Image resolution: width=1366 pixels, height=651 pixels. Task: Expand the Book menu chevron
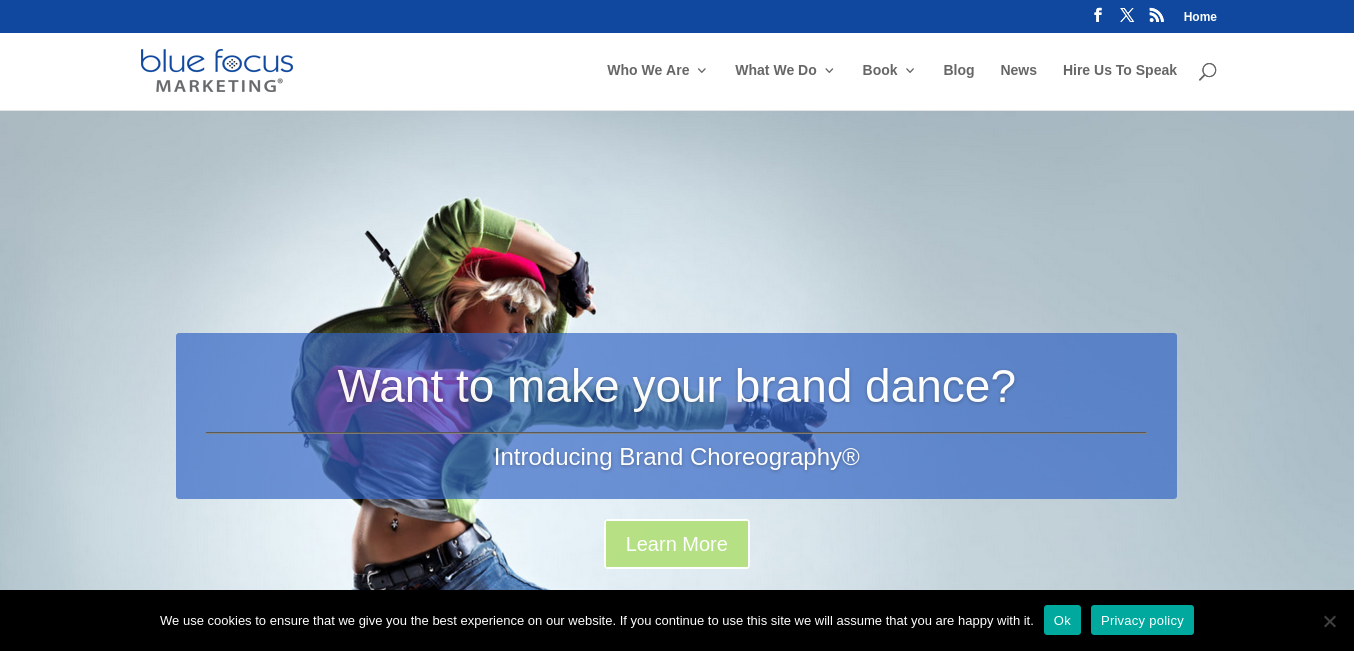point(910,71)
